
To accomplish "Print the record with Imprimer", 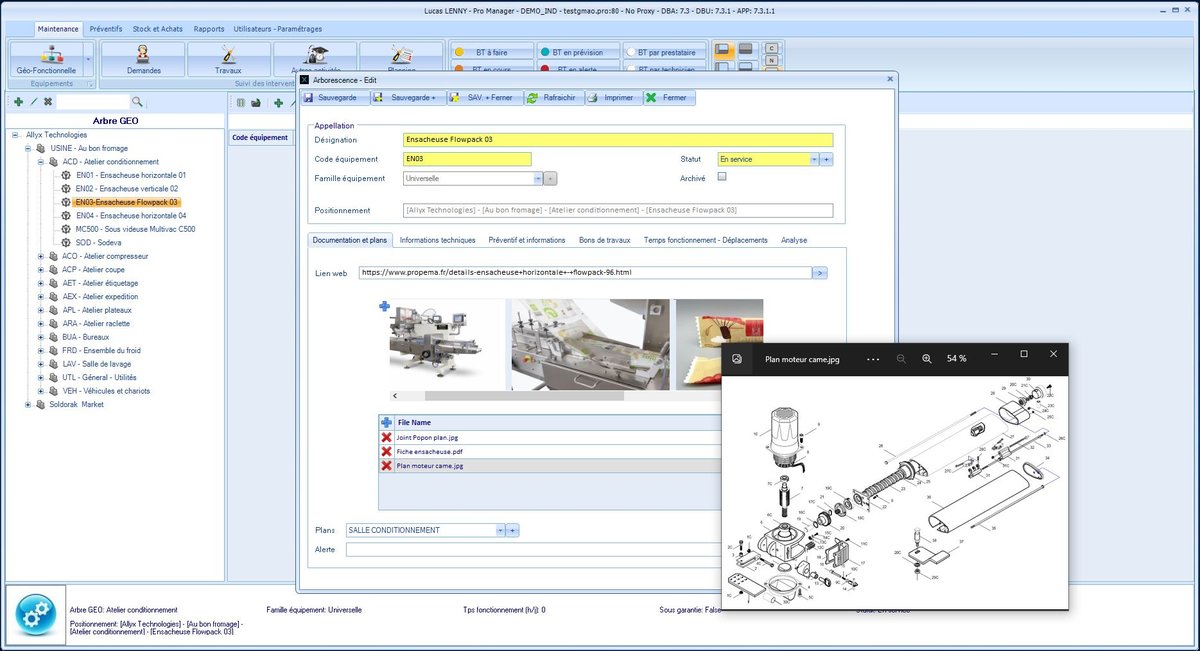I will (x=611, y=98).
